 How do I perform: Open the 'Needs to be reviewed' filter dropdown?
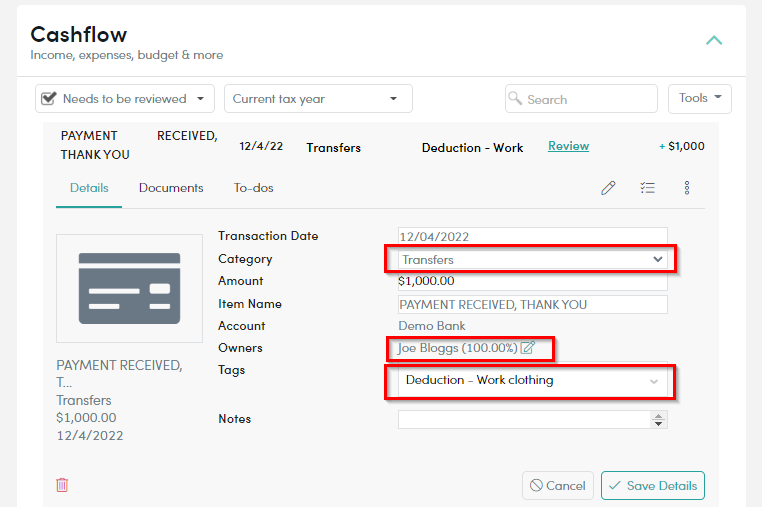125,99
